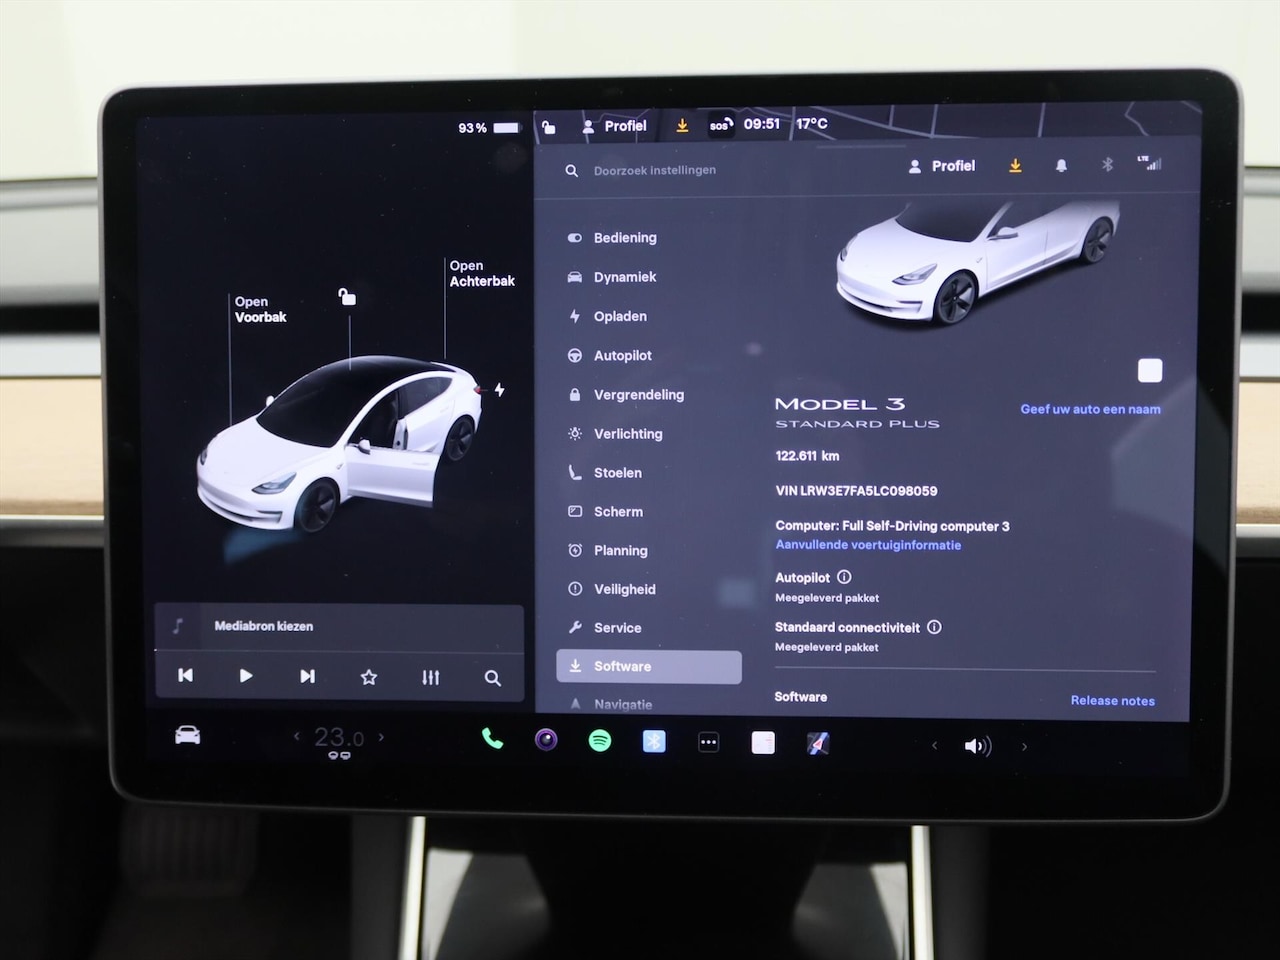
Task: Open the Release notes link
Action: click(x=1112, y=701)
